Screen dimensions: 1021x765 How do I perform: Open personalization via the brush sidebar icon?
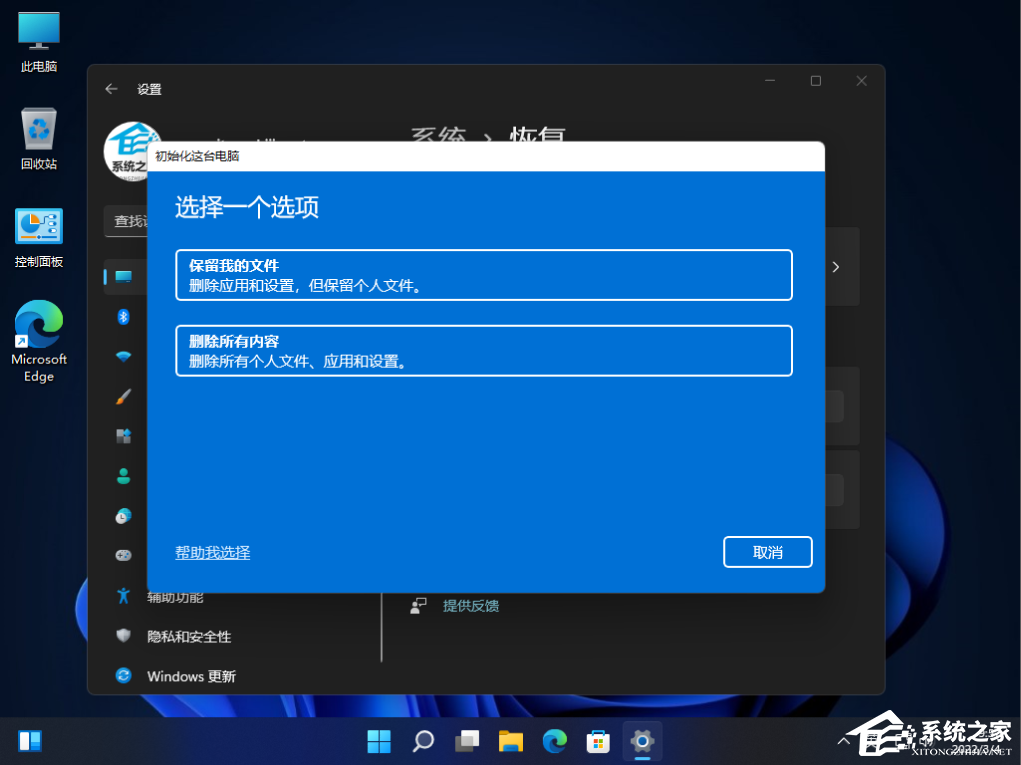click(x=123, y=396)
